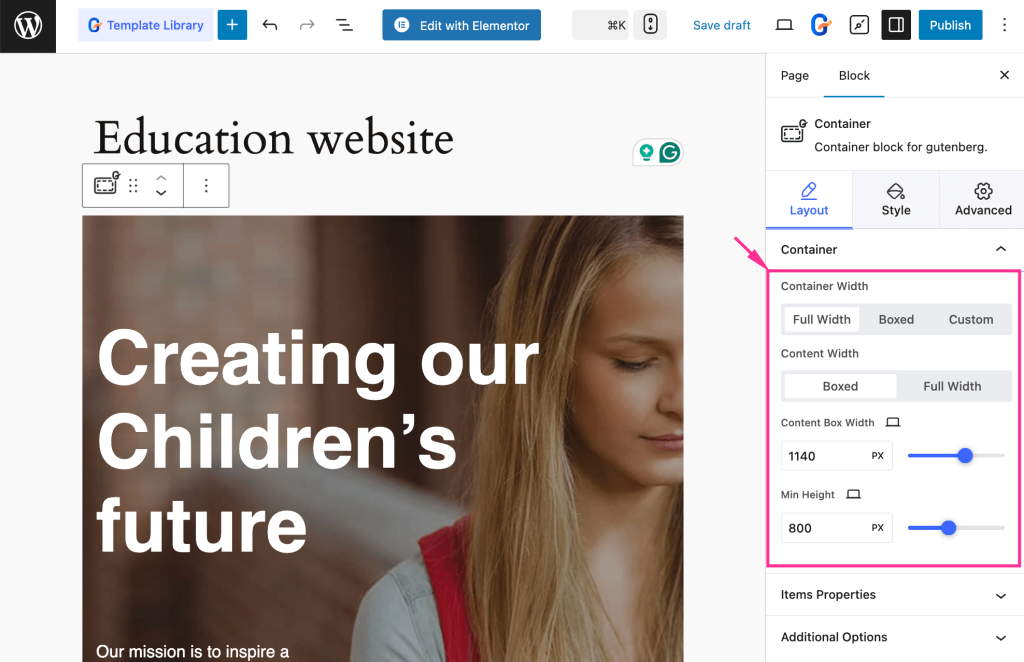This screenshot has height=662, width=1024.
Task: Click the Container block icon in toolbar
Action: [x=106, y=185]
